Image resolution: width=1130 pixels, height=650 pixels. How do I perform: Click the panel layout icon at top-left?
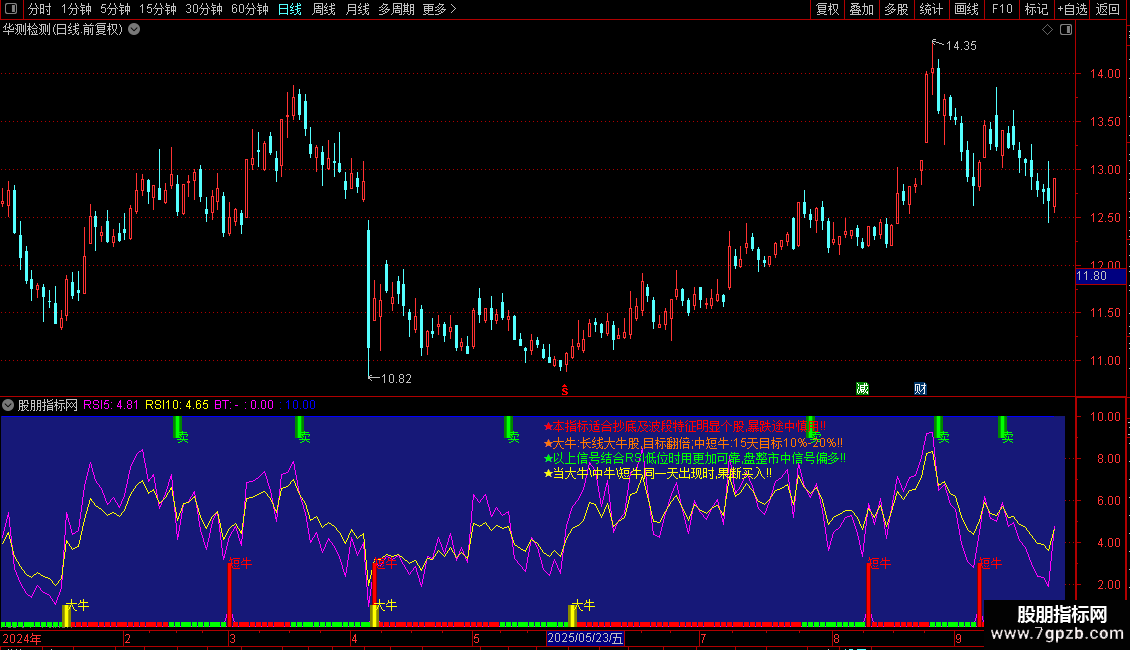point(11,9)
